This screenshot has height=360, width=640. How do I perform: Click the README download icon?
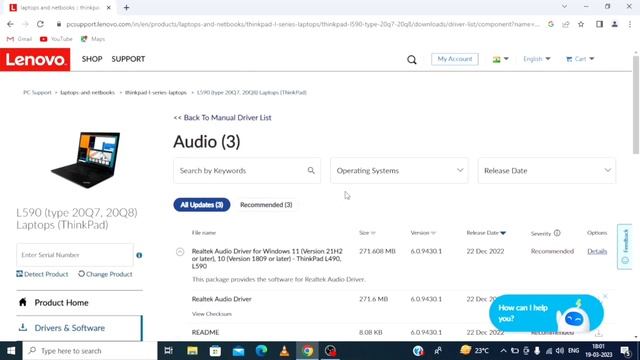pos(598,333)
